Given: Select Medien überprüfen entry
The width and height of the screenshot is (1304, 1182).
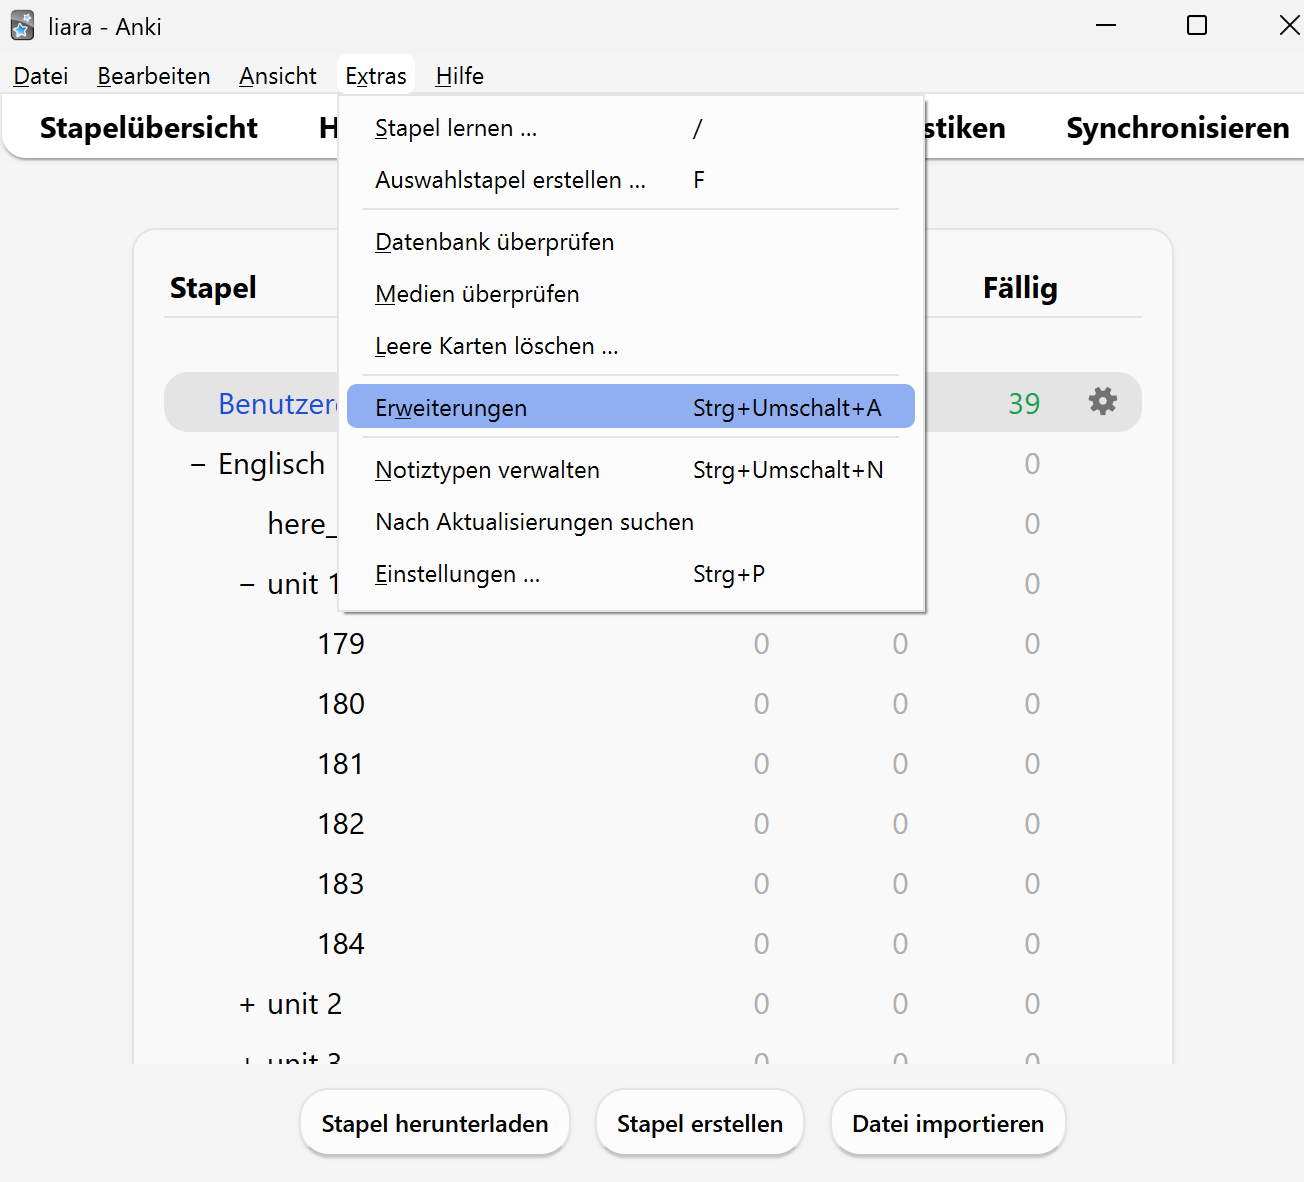Looking at the screenshot, I should coord(631,294).
